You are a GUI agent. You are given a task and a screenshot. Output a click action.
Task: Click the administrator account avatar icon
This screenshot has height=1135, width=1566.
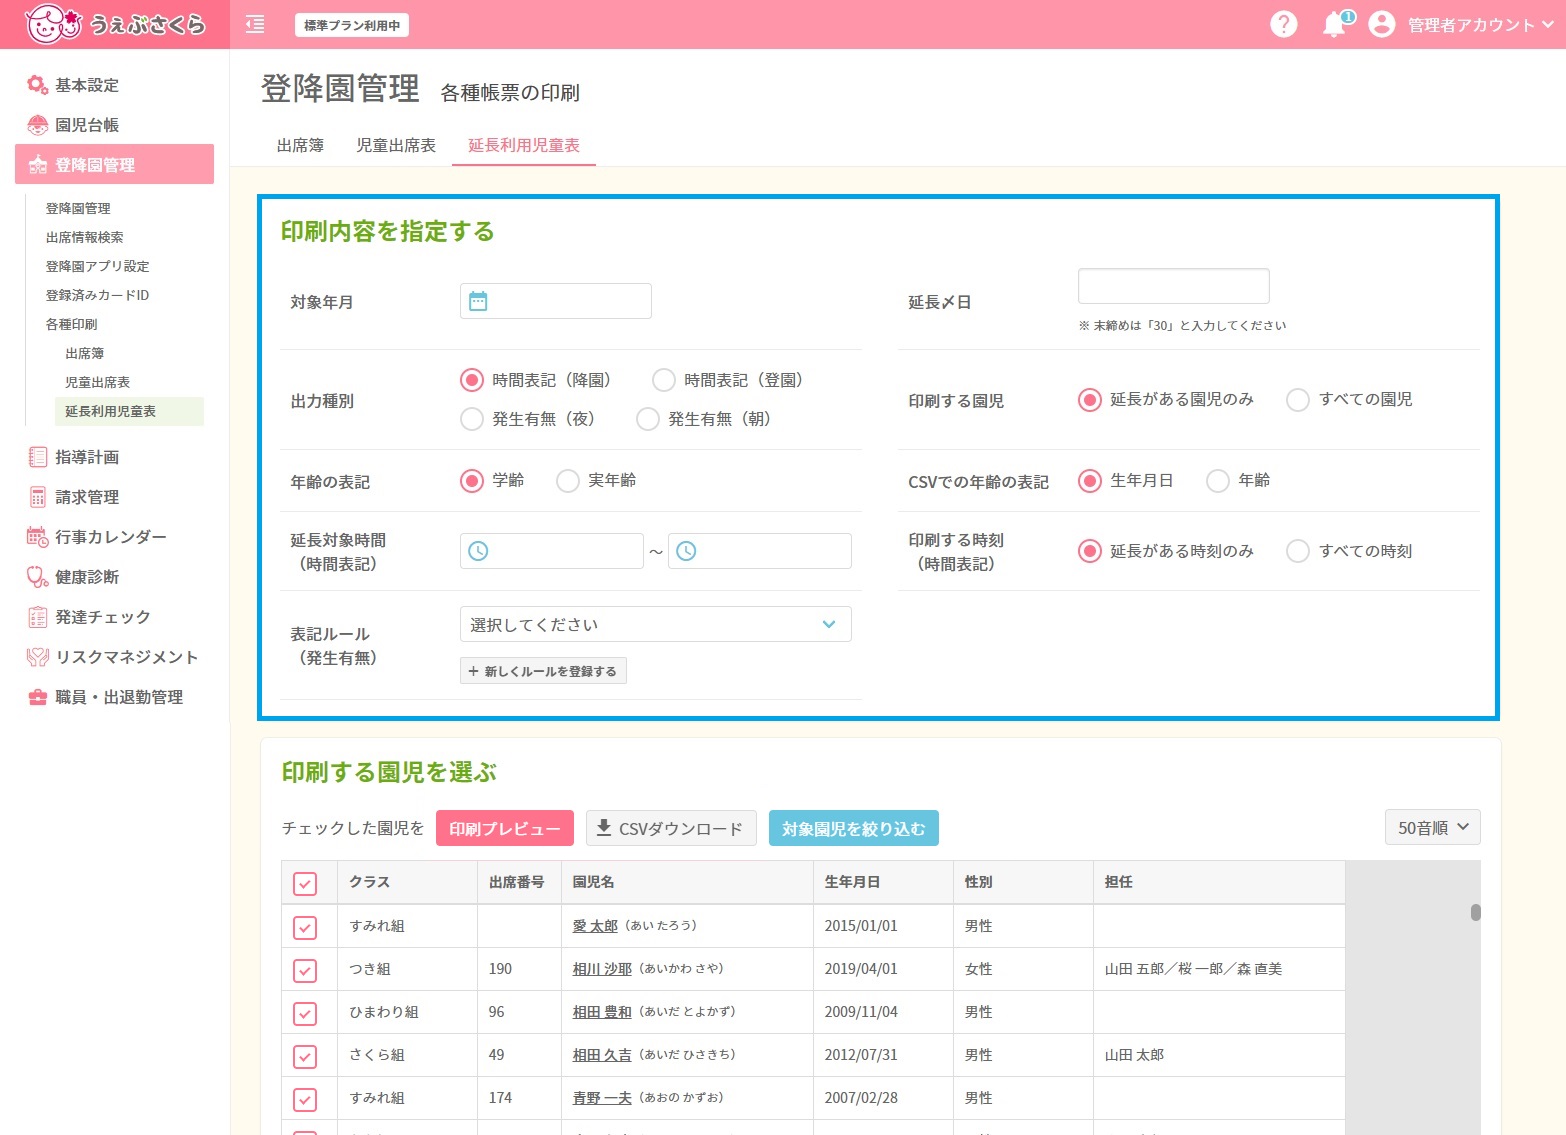pyautogui.click(x=1381, y=24)
